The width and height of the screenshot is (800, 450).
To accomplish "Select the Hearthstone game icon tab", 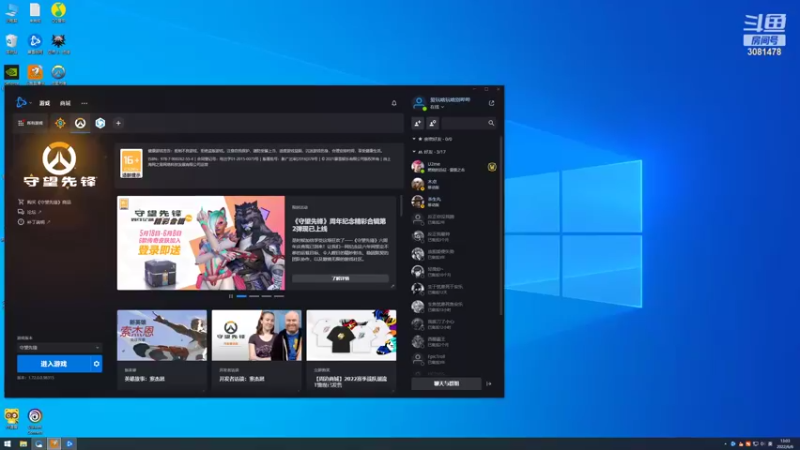I will (60, 123).
